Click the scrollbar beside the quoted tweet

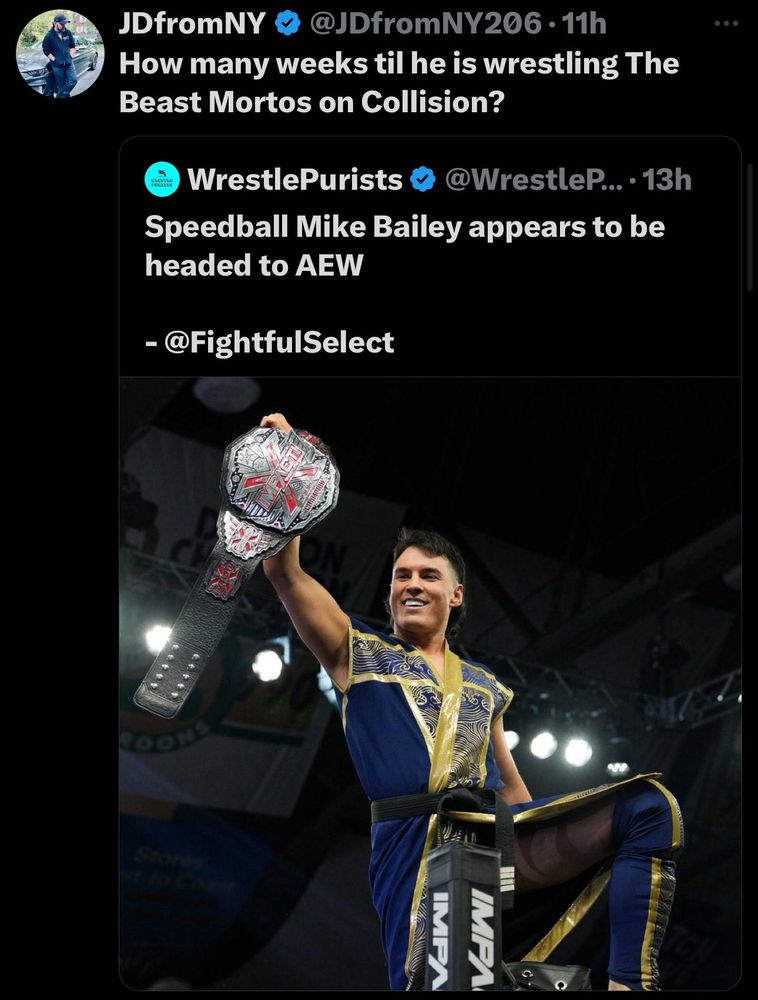751,226
